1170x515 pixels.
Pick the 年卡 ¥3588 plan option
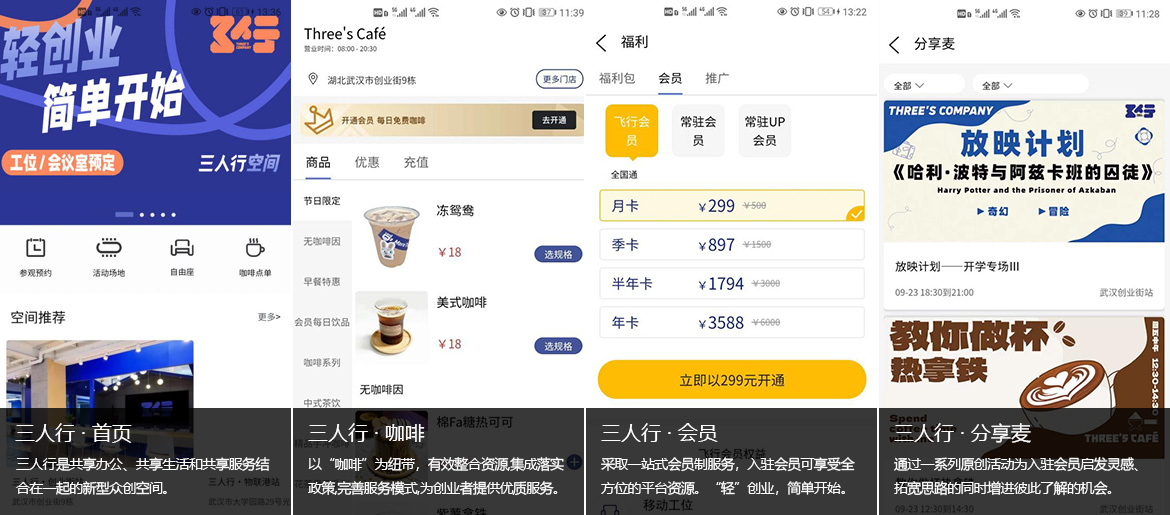[x=732, y=322]
